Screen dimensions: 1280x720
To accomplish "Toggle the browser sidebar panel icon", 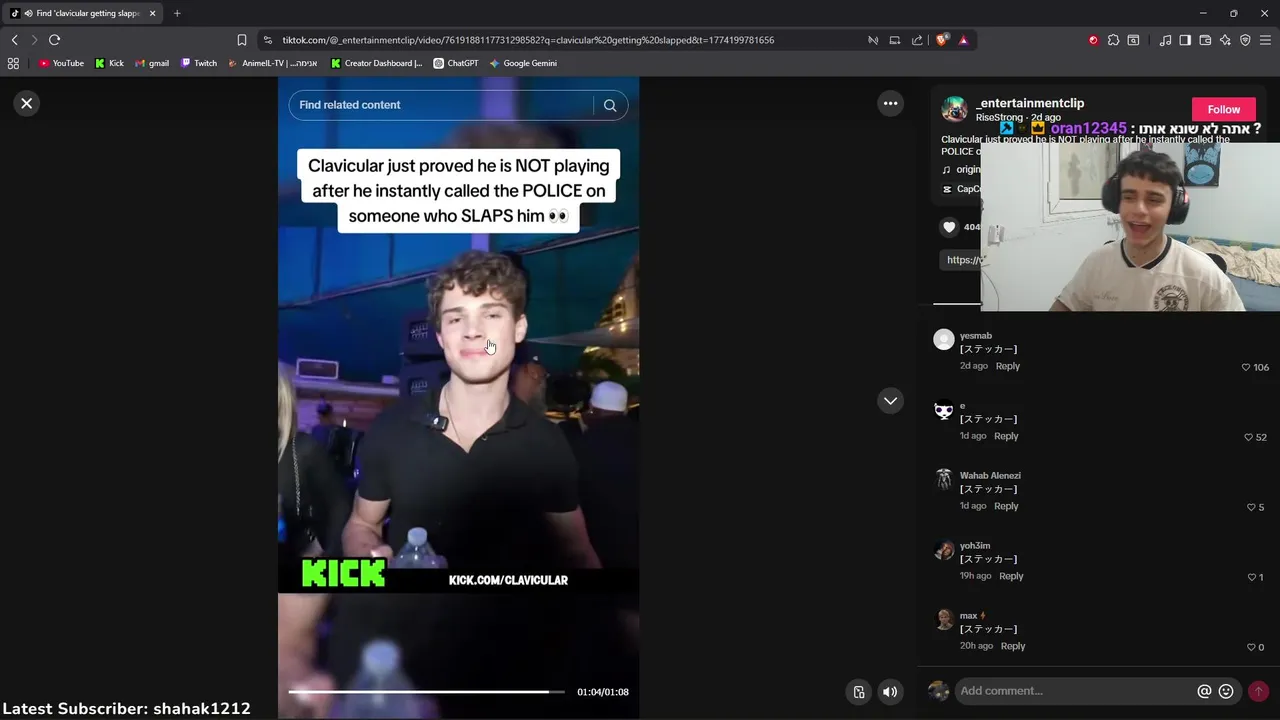I will click(1185, 40).
